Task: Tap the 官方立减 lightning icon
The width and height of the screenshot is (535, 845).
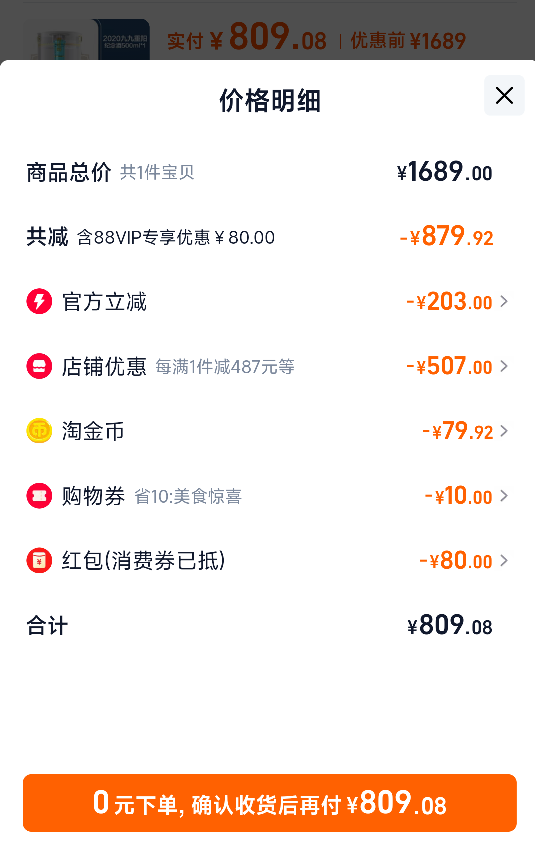Action: click(39, 301)
